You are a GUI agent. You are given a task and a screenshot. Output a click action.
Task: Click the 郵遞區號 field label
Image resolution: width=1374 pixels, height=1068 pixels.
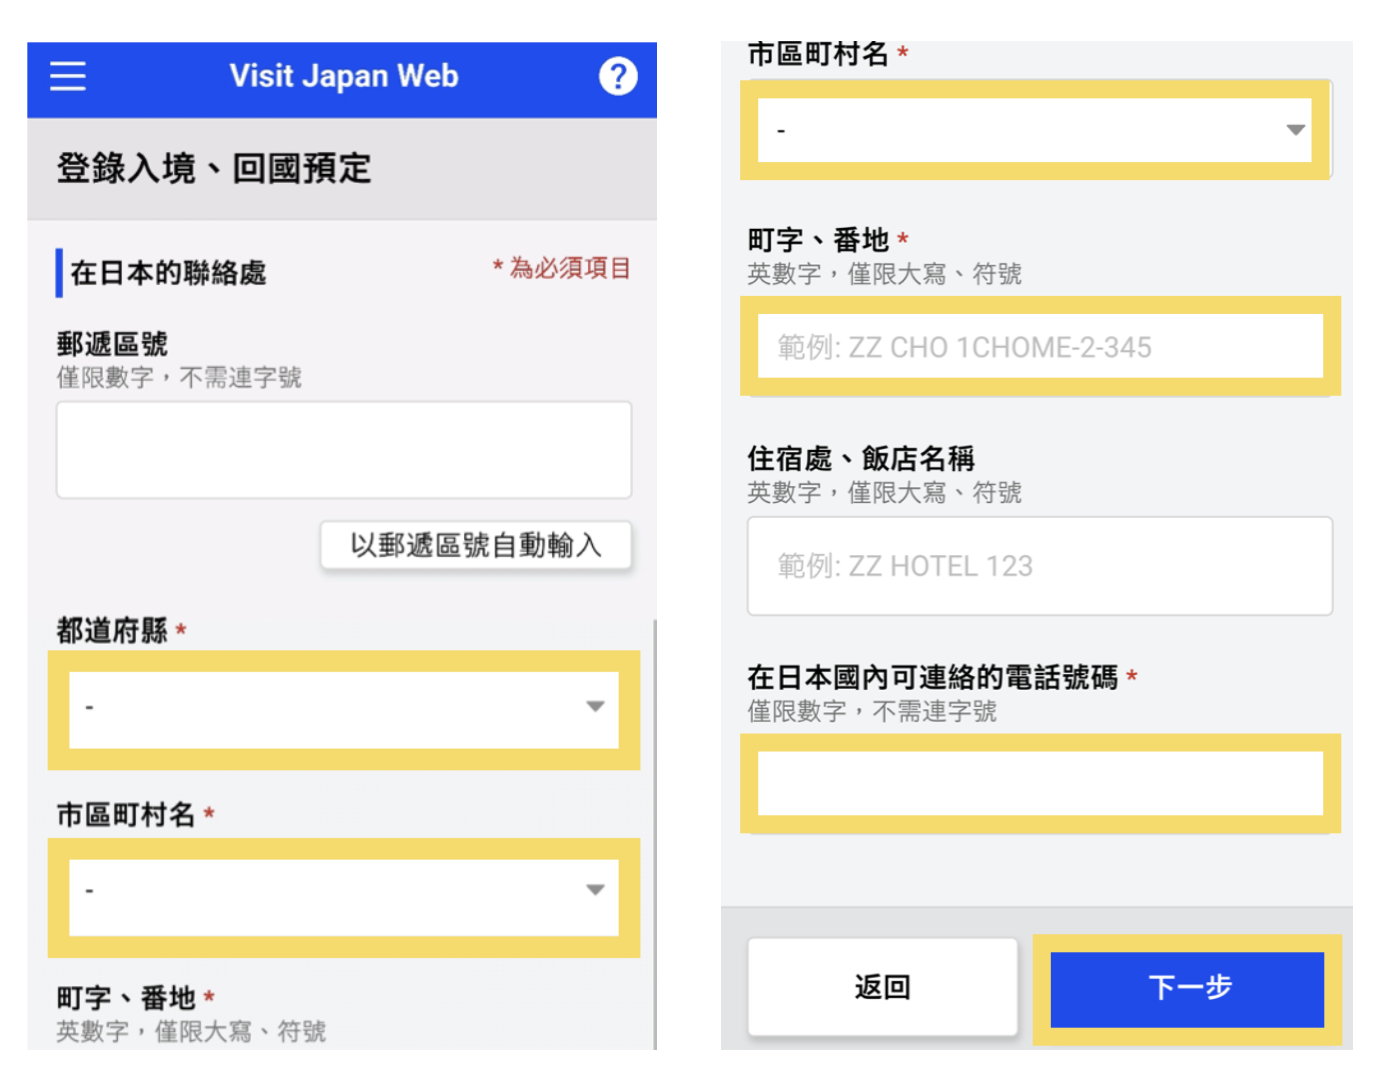tap(112, 344)
